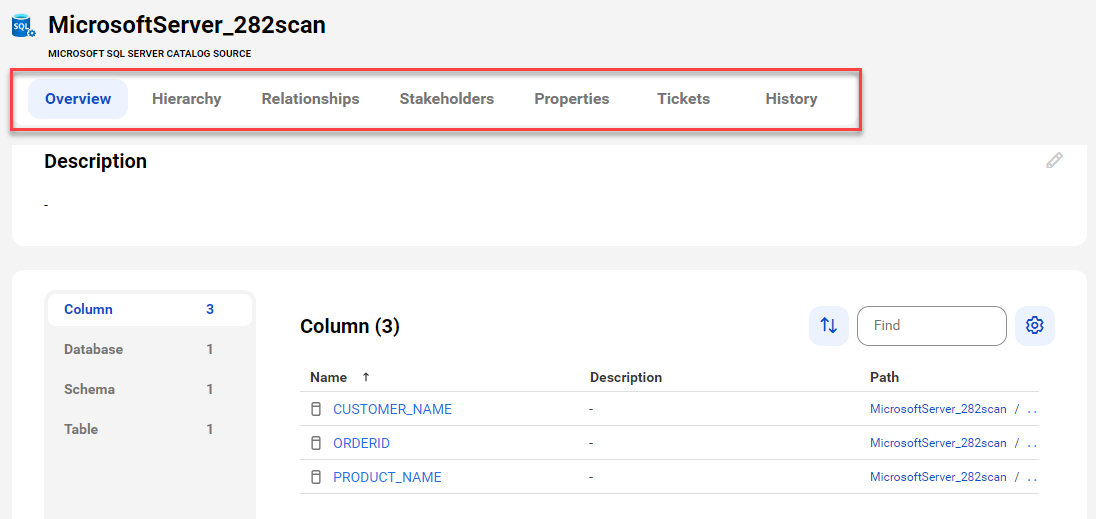1096x519 pixels.
Task: Click the Description column header
Action: point(626,377)
